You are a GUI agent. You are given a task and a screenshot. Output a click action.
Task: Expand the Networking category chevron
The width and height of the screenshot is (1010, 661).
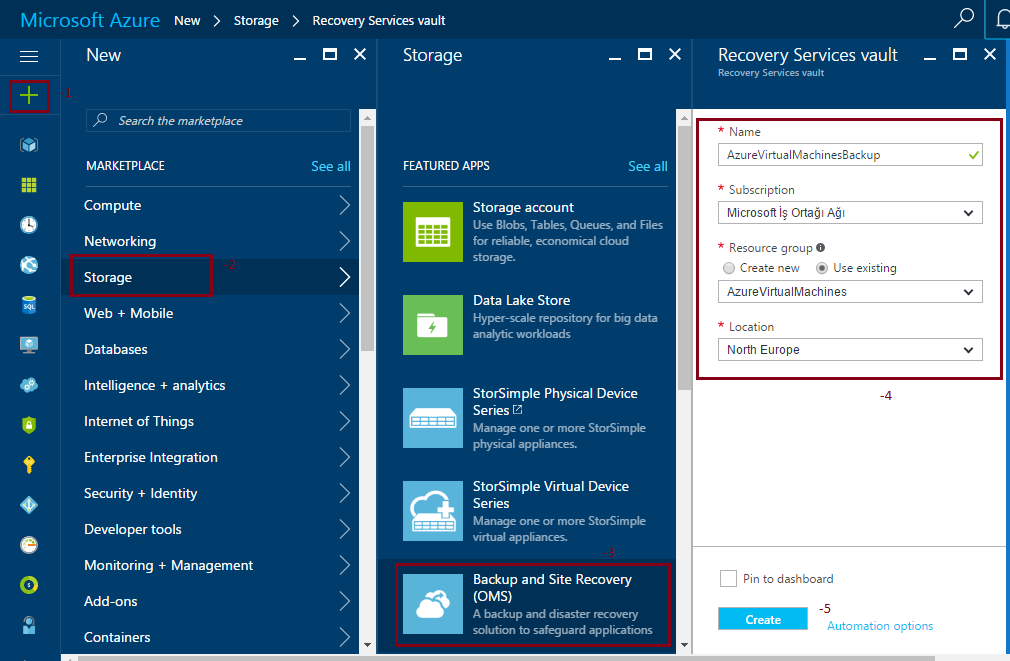point(345,242)
